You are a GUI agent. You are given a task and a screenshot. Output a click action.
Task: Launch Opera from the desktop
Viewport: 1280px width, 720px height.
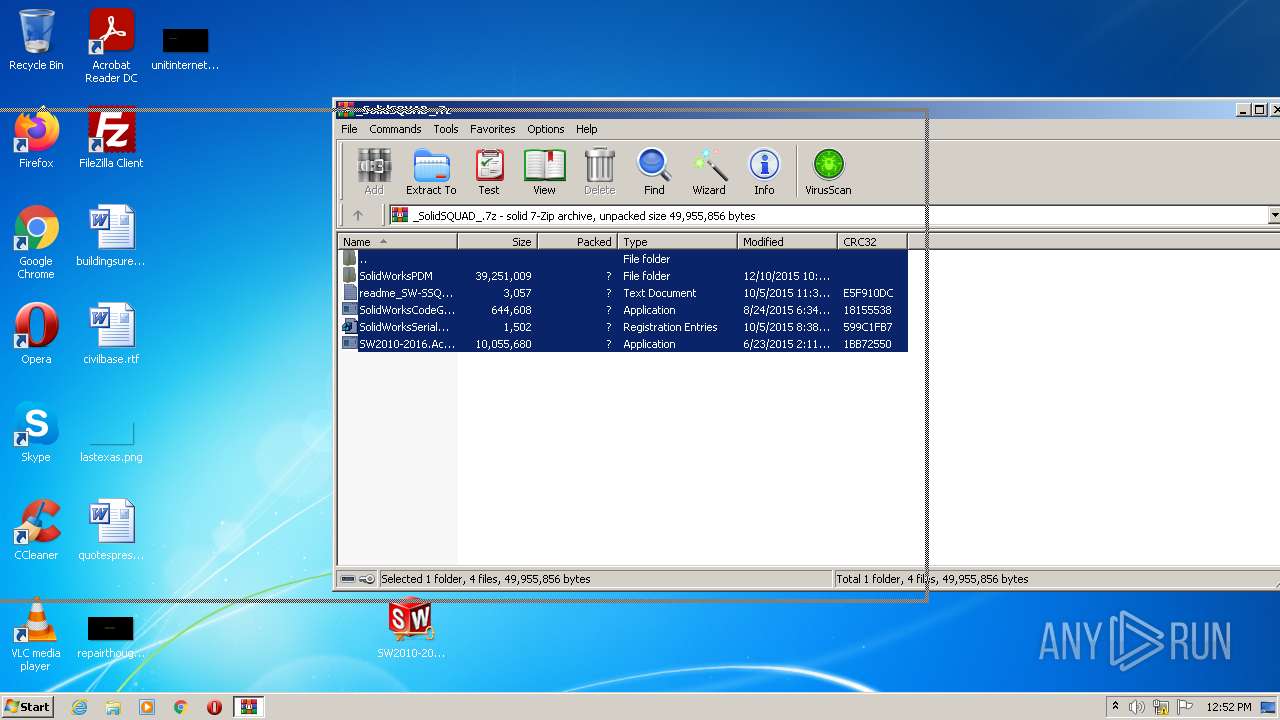point(36,334)
